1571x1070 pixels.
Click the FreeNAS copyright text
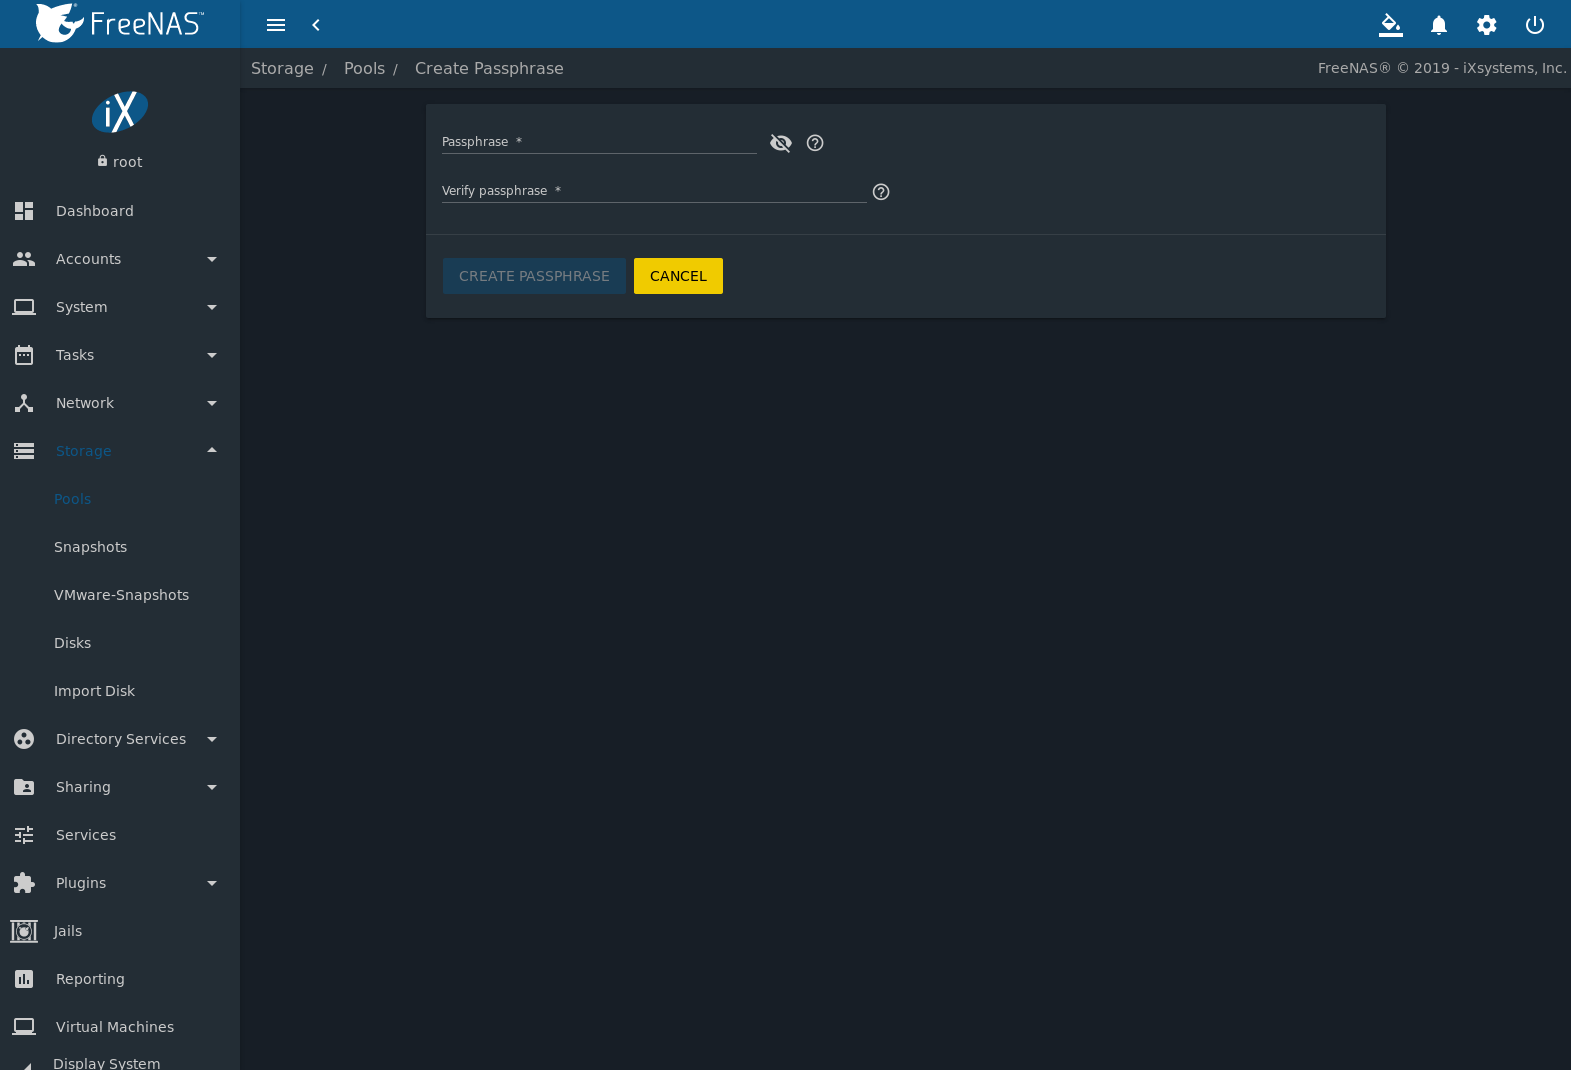pos(1442,68)
